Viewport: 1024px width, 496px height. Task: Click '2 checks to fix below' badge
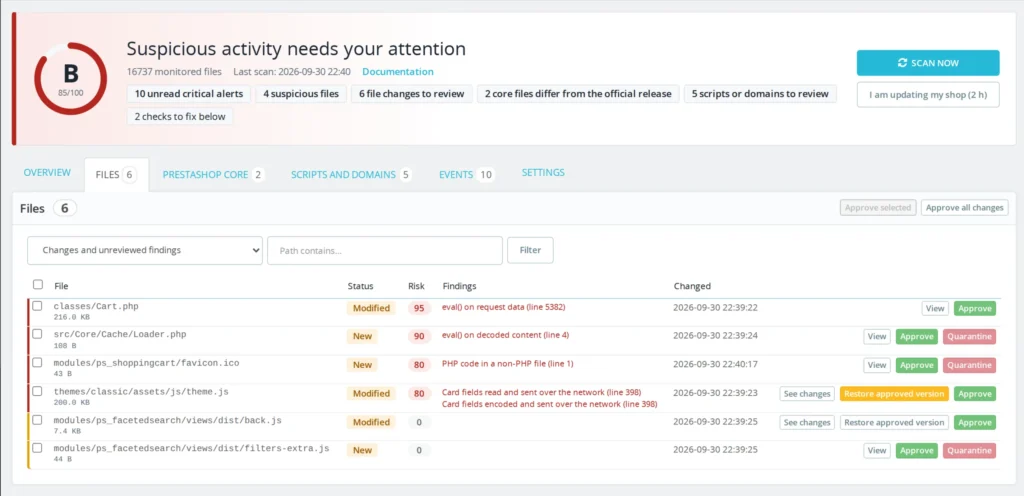point(180,117)
